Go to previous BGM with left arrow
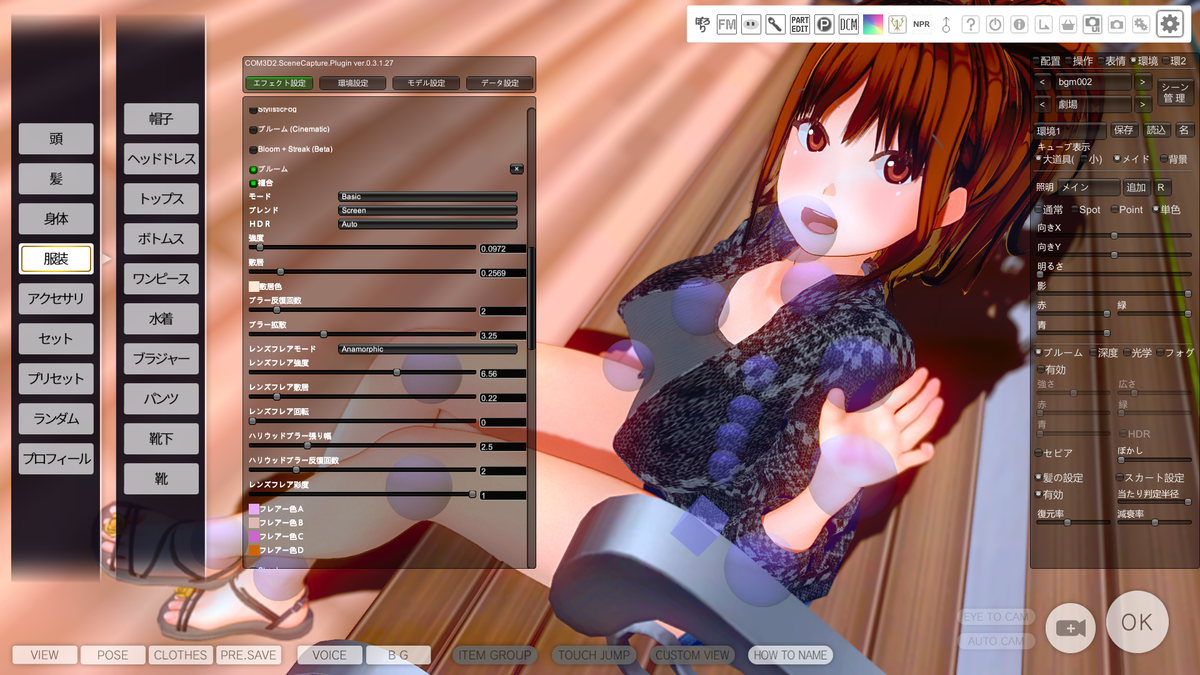Screen dimensions: 1200x675 click(x=1044, y=82)
